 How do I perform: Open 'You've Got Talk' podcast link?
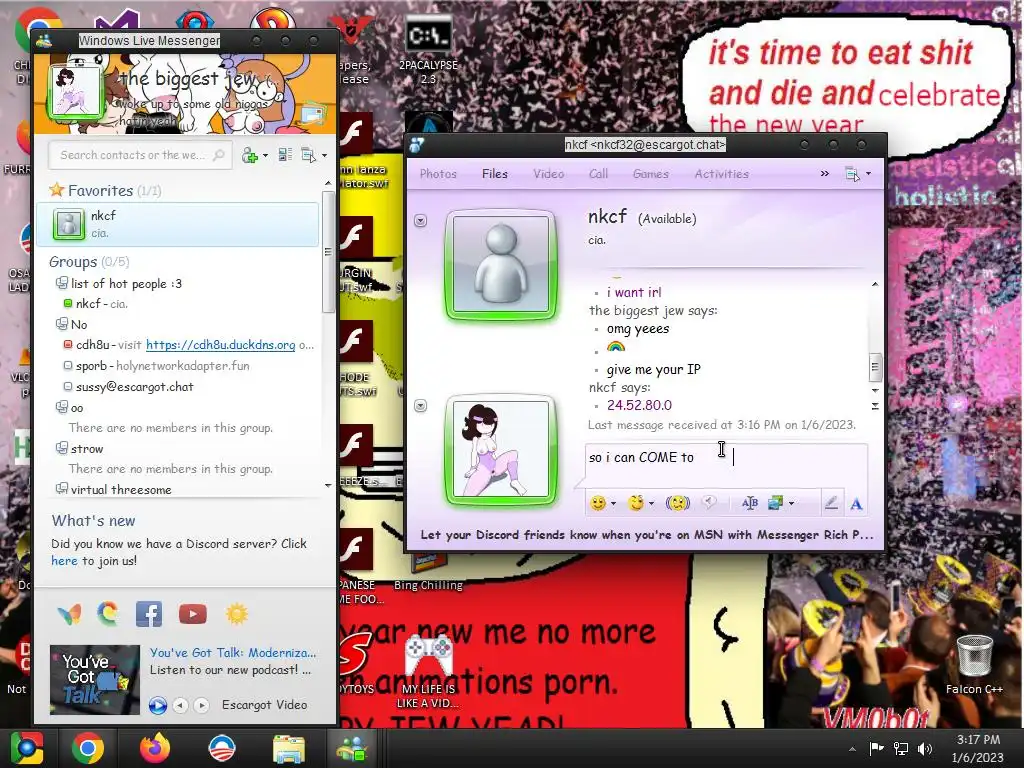click(232, 652)
